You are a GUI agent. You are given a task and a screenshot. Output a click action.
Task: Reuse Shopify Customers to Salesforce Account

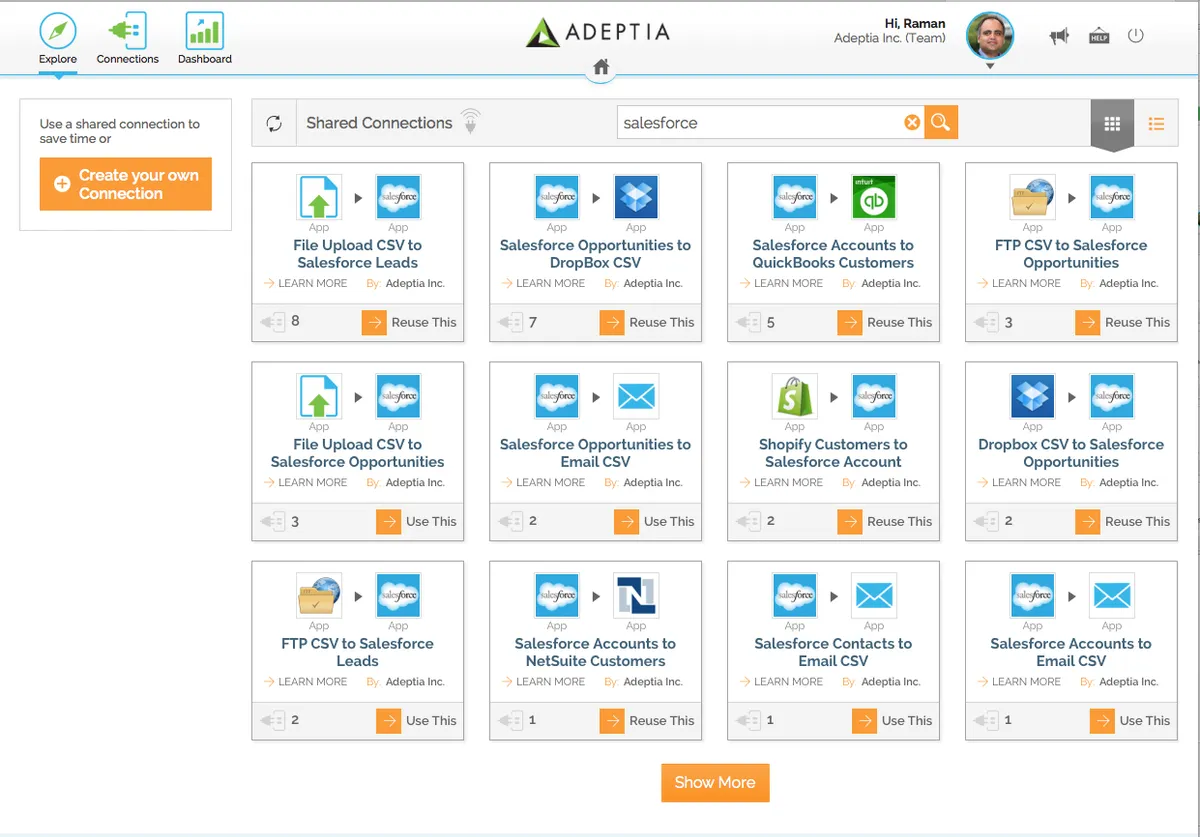(885, 521)
